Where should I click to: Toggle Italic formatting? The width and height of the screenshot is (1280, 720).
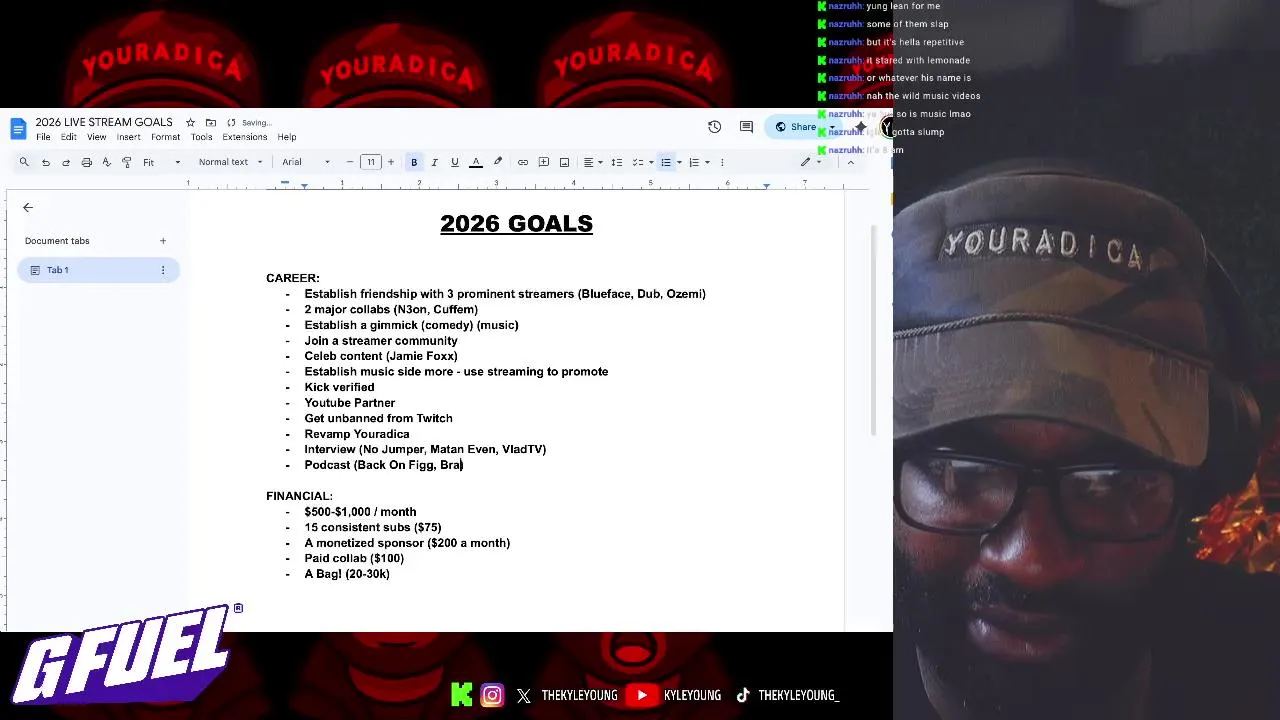click(434, 162)
